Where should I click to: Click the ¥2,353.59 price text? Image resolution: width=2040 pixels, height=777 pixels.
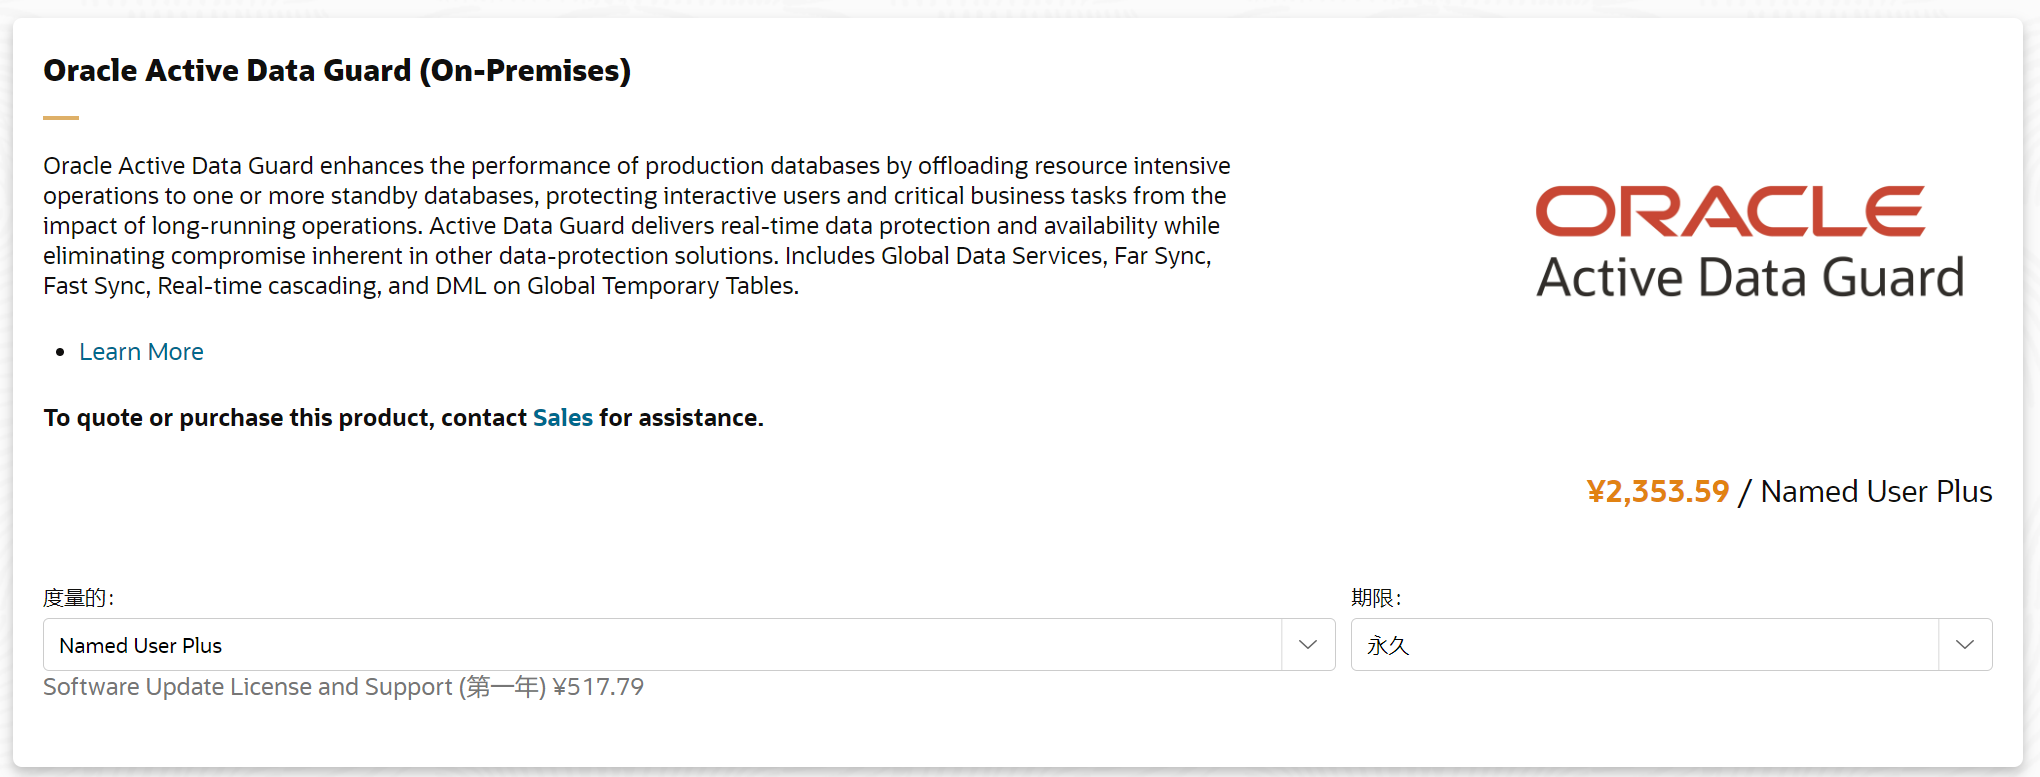(1658, 492)
